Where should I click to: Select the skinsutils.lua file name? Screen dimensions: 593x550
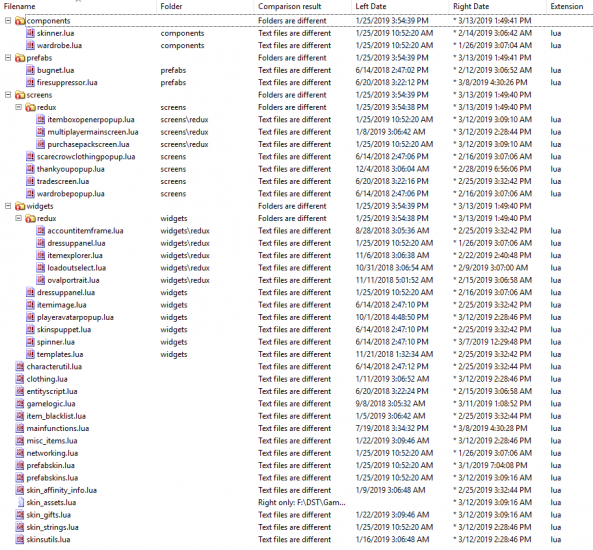point(48,540)
